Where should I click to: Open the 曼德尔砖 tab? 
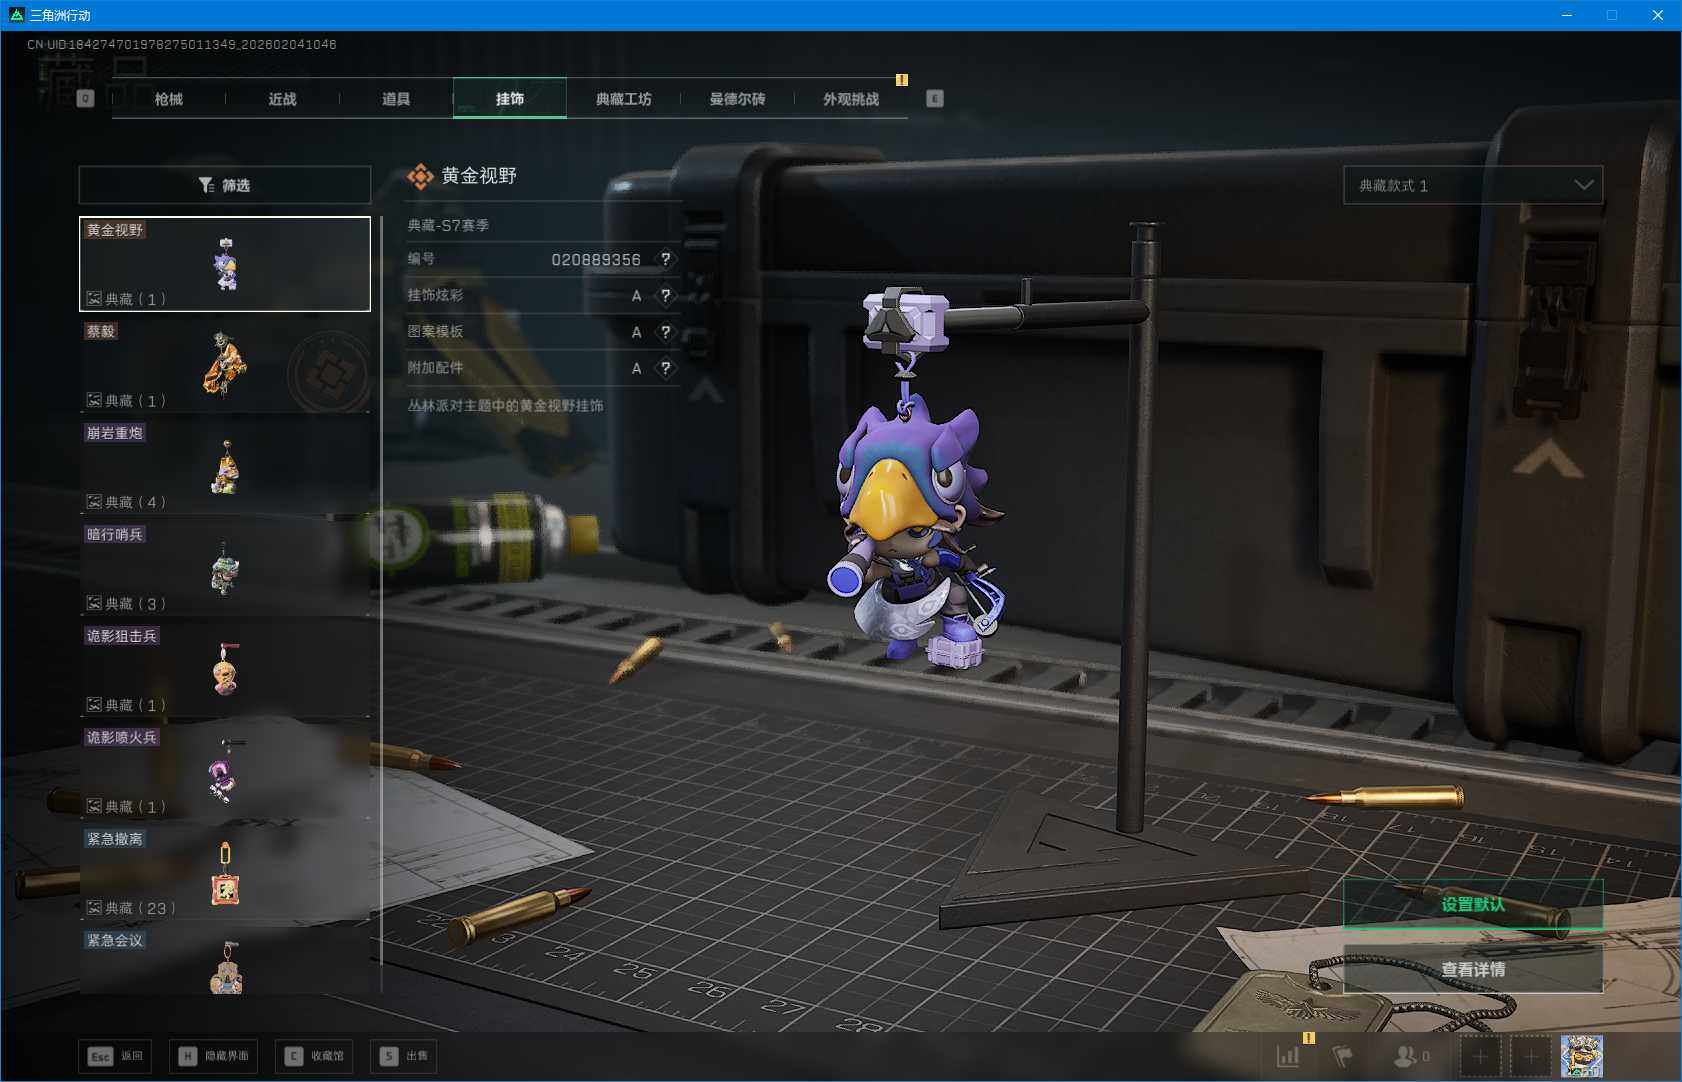point(738,99)
